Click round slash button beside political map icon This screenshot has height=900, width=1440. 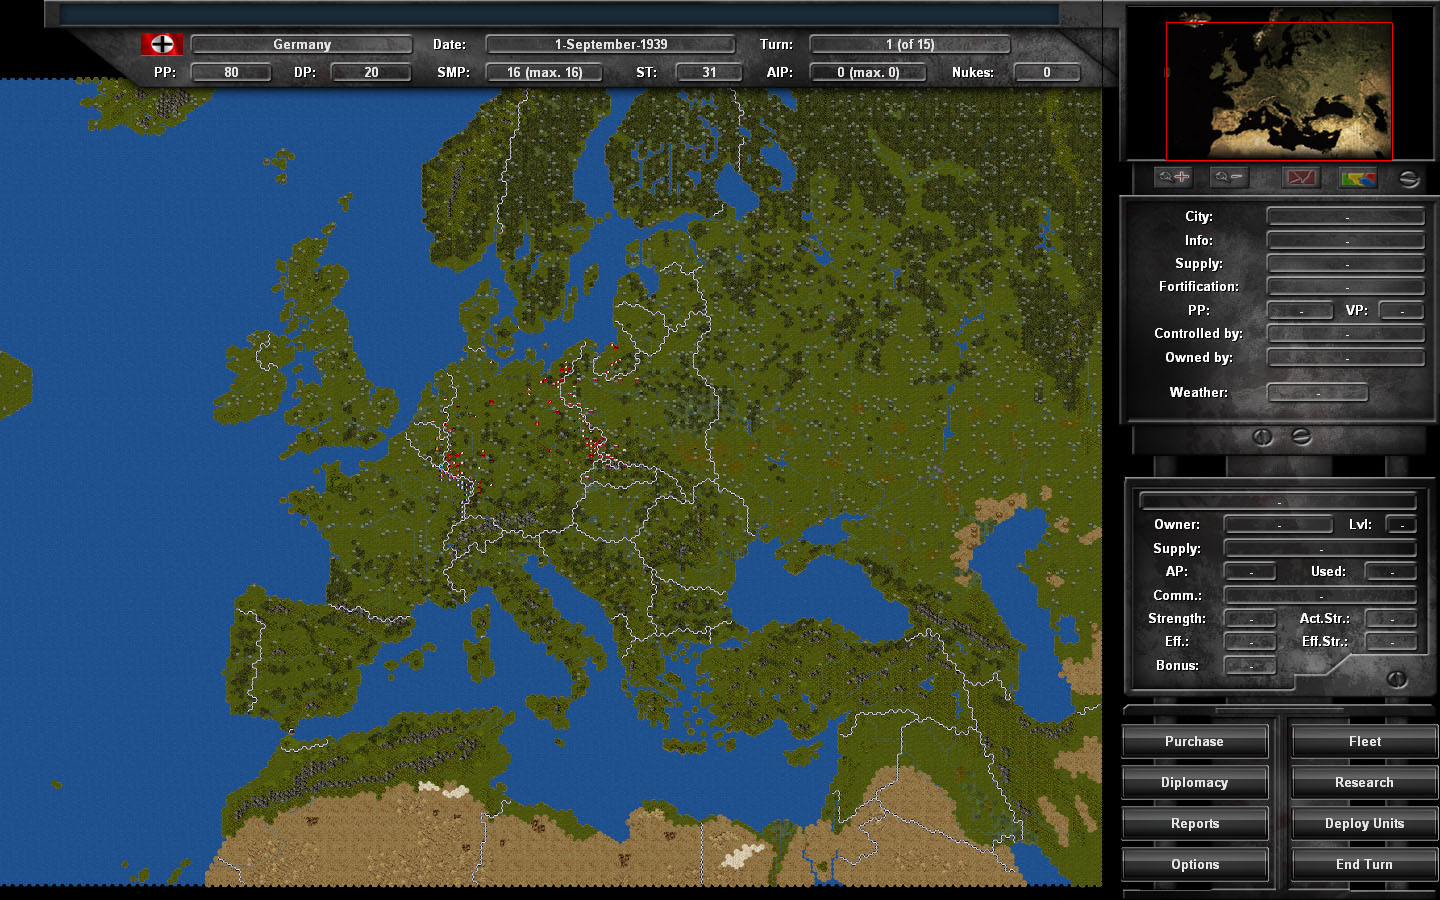[1409, 179]
